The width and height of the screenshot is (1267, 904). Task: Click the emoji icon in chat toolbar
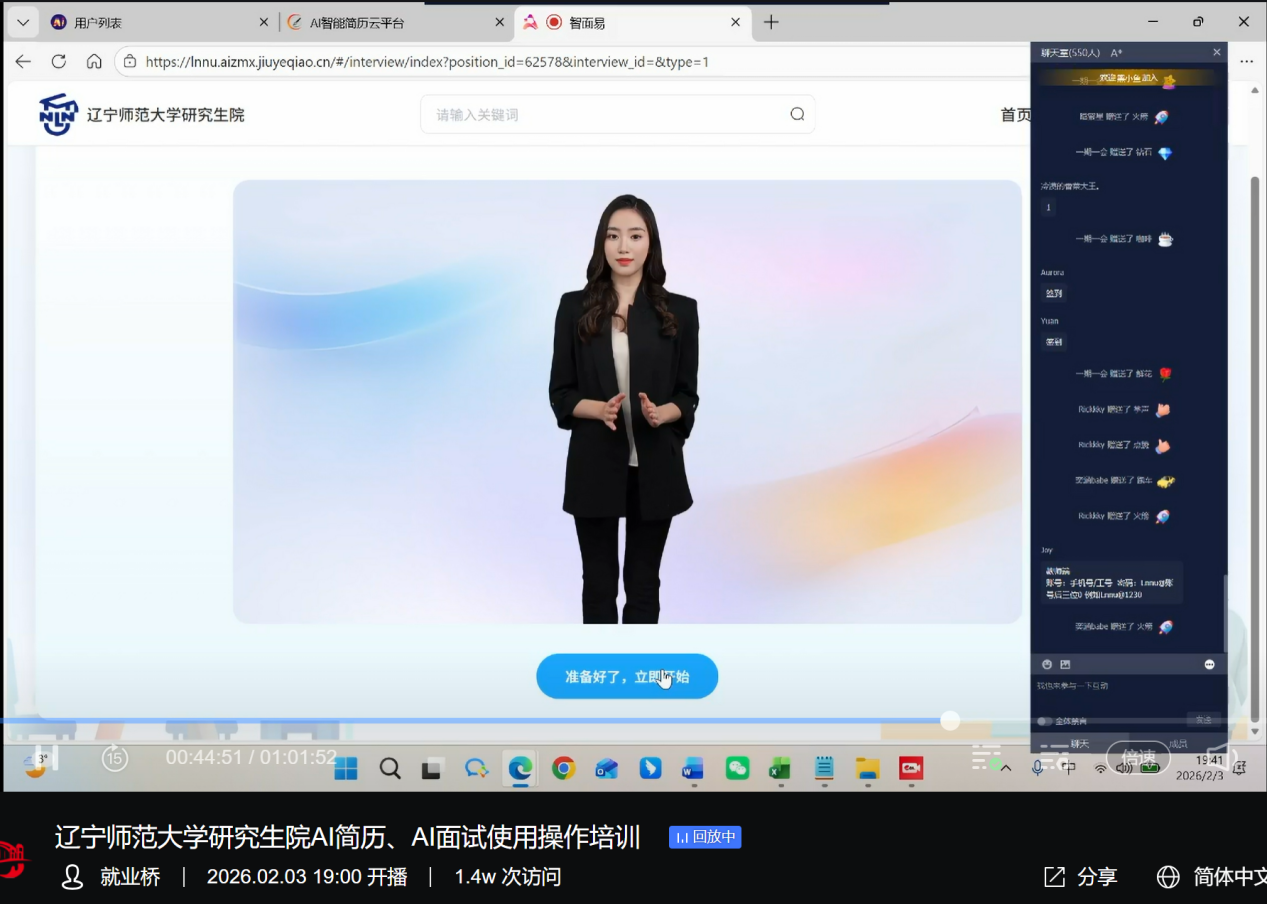point(1047,664)
